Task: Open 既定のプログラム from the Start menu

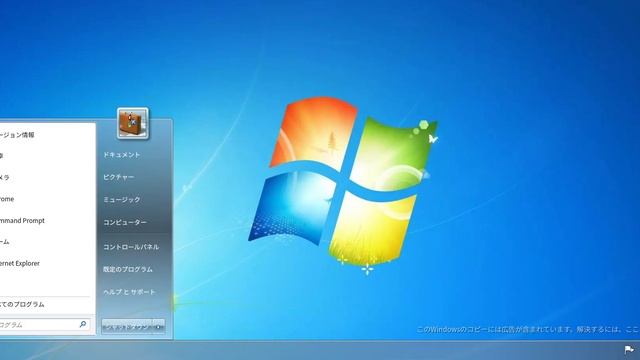Action: (x=128, y=269)
